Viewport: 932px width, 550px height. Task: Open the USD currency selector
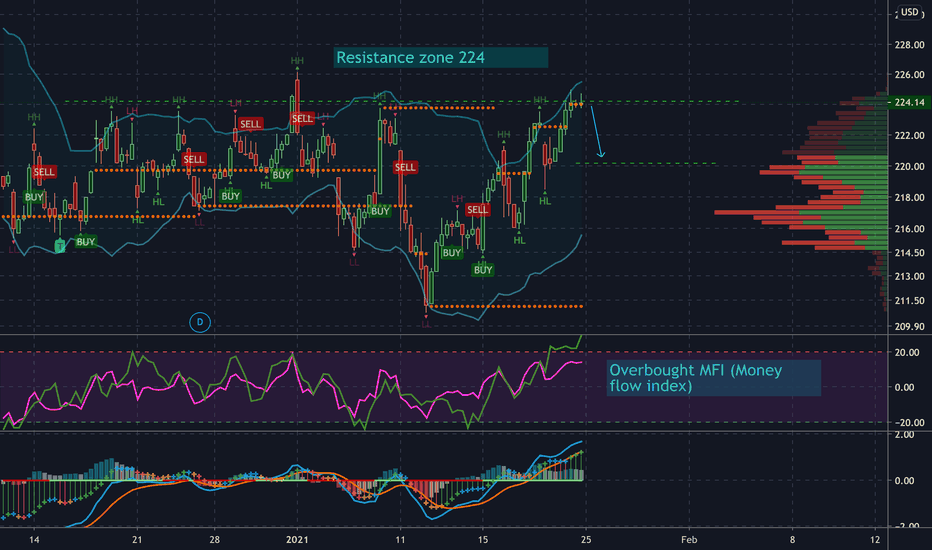(909, 12)
